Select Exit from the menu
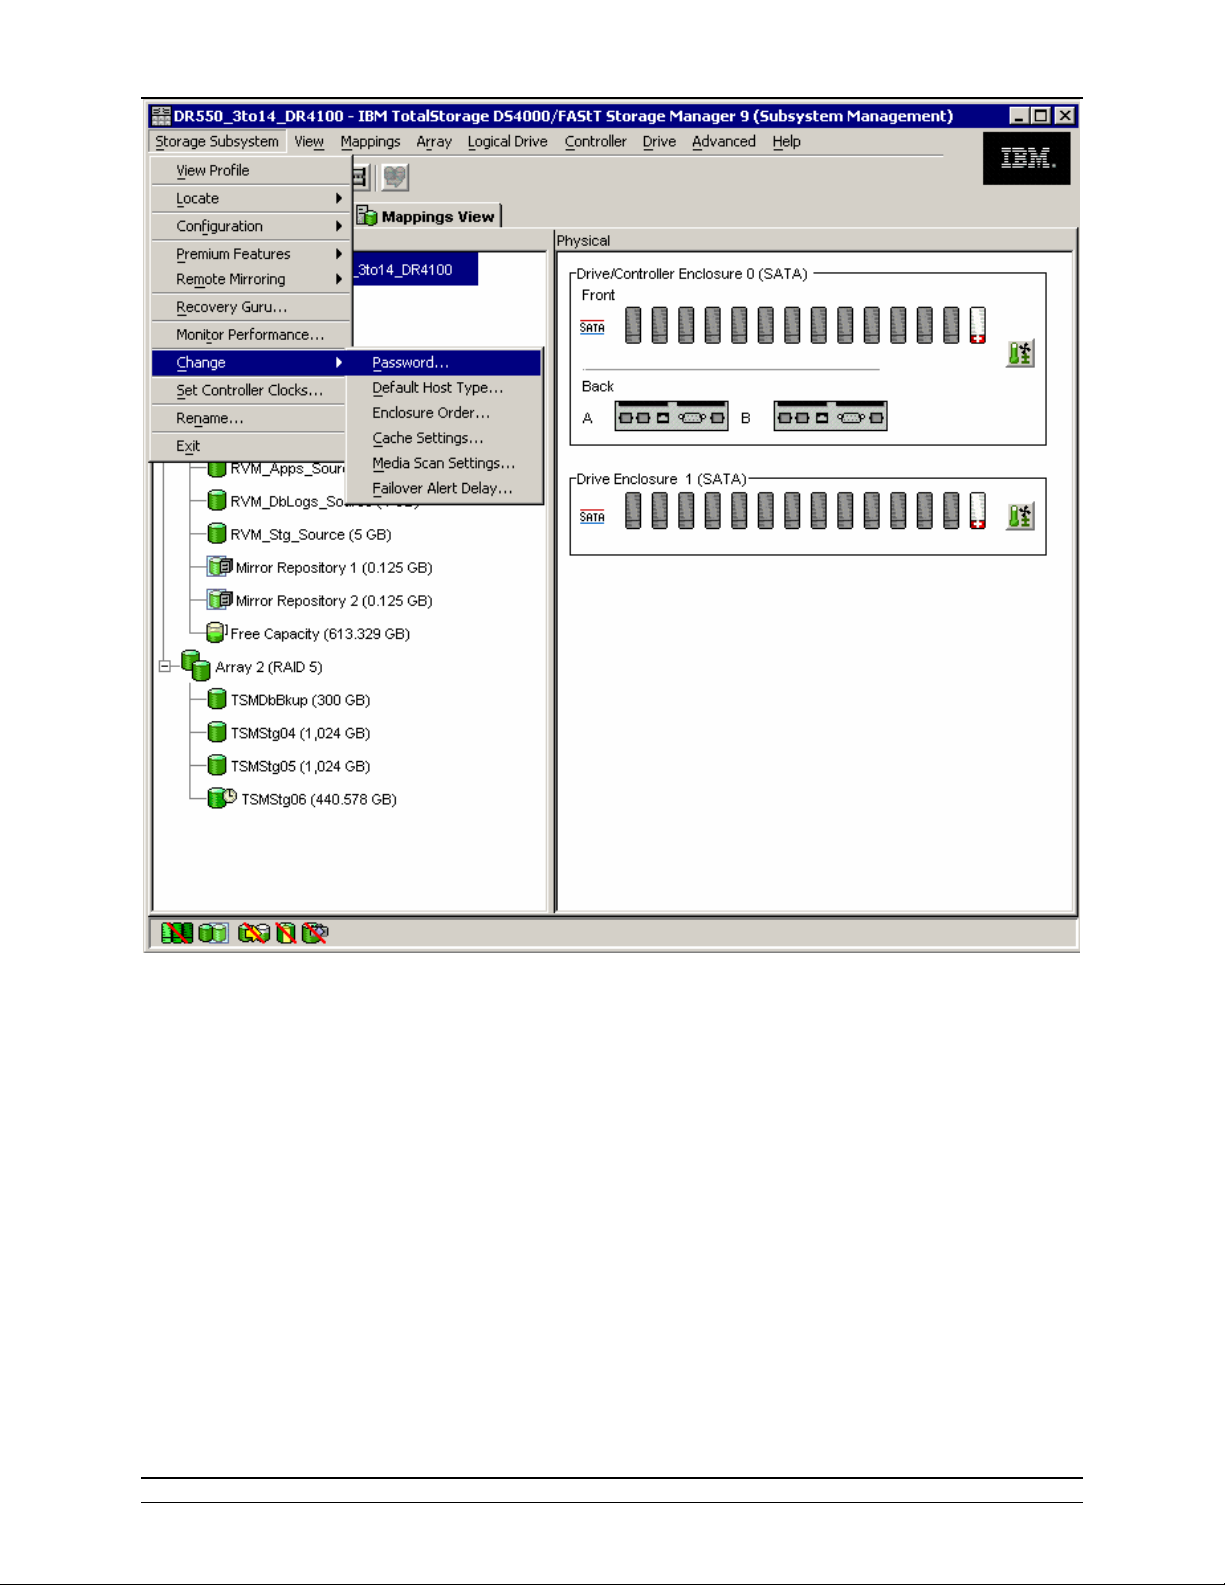Image resolution: width=1225 pixels, height=1585 pixels. click(x=250, y=446)
